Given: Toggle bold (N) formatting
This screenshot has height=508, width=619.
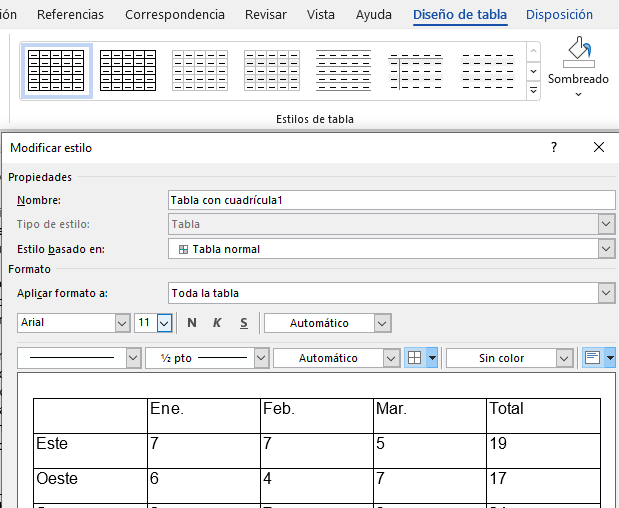Looking at the screenshot, I should click(x=192, y=323).
